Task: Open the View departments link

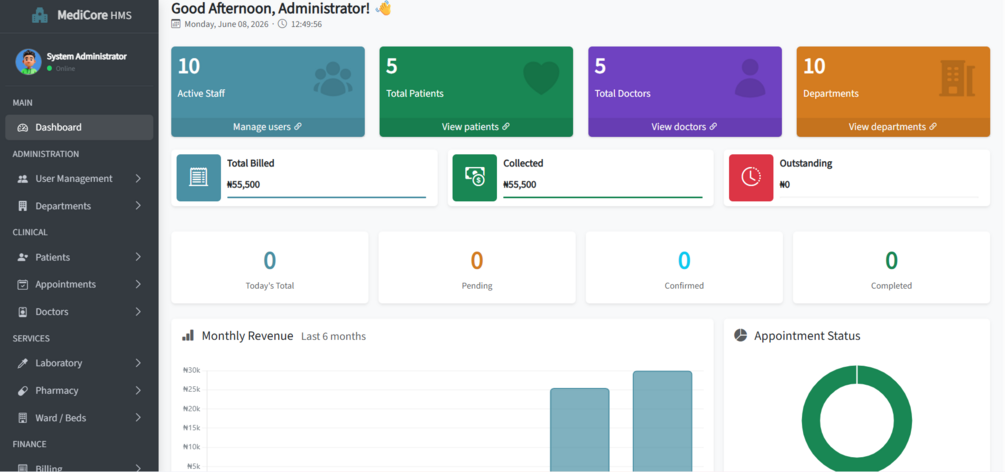Action: [893, 127]
